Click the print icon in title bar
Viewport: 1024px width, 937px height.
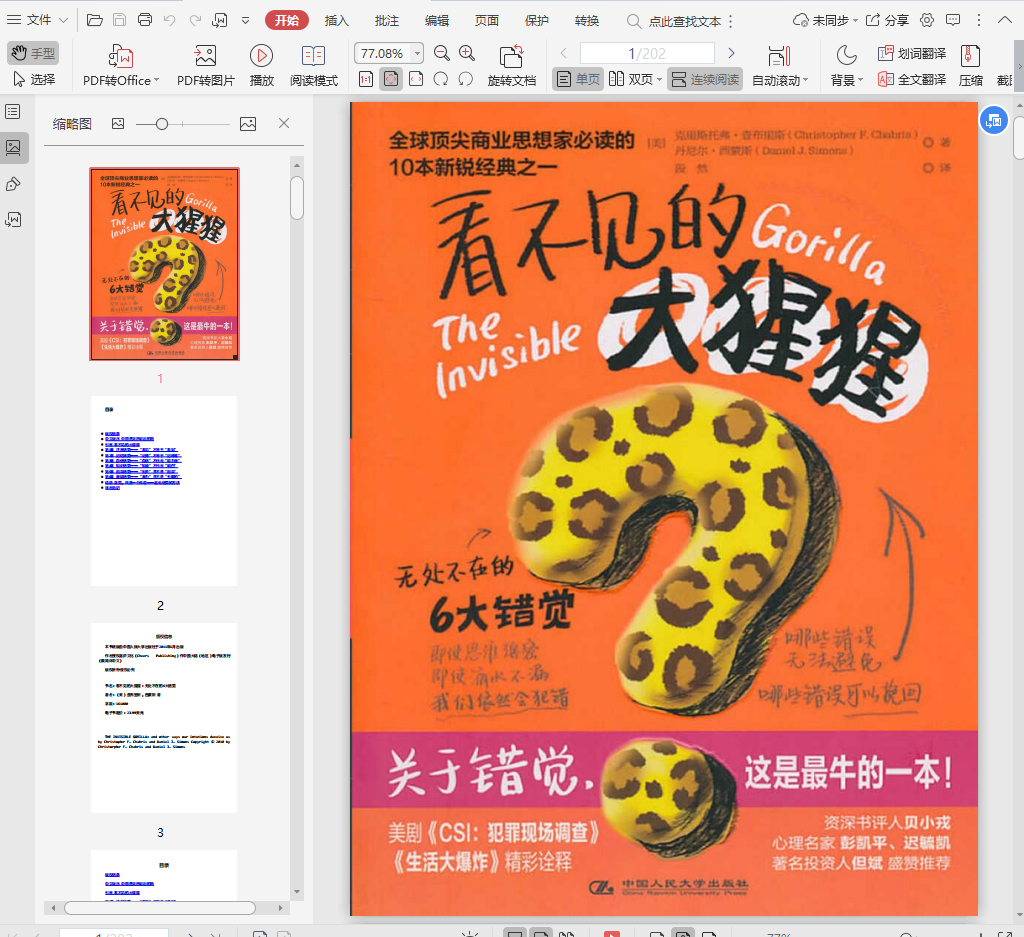pyautogui.click(x=145, y=20)
